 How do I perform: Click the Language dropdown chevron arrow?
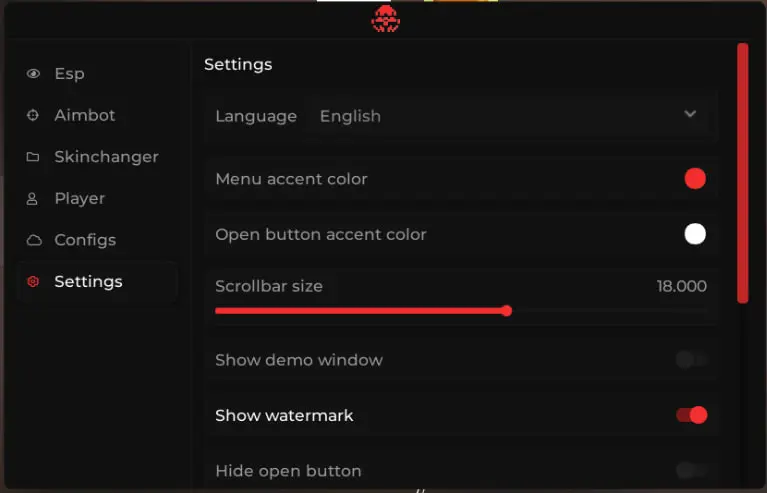point(690,114)
